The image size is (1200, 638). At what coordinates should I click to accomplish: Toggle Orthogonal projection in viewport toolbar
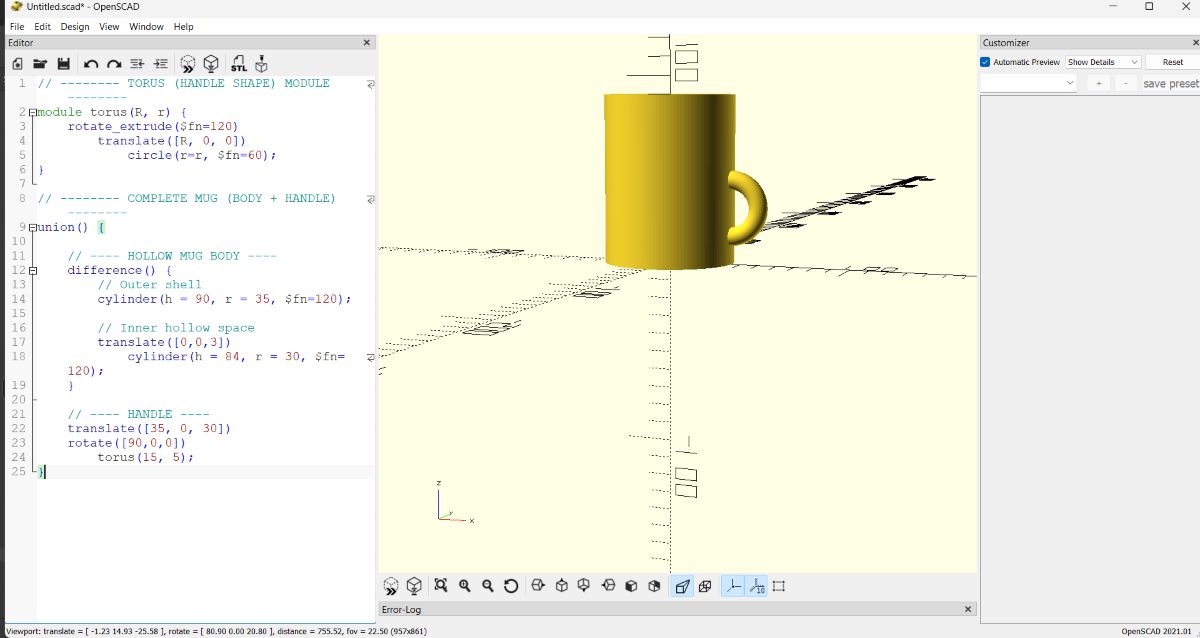pos(706,585)
